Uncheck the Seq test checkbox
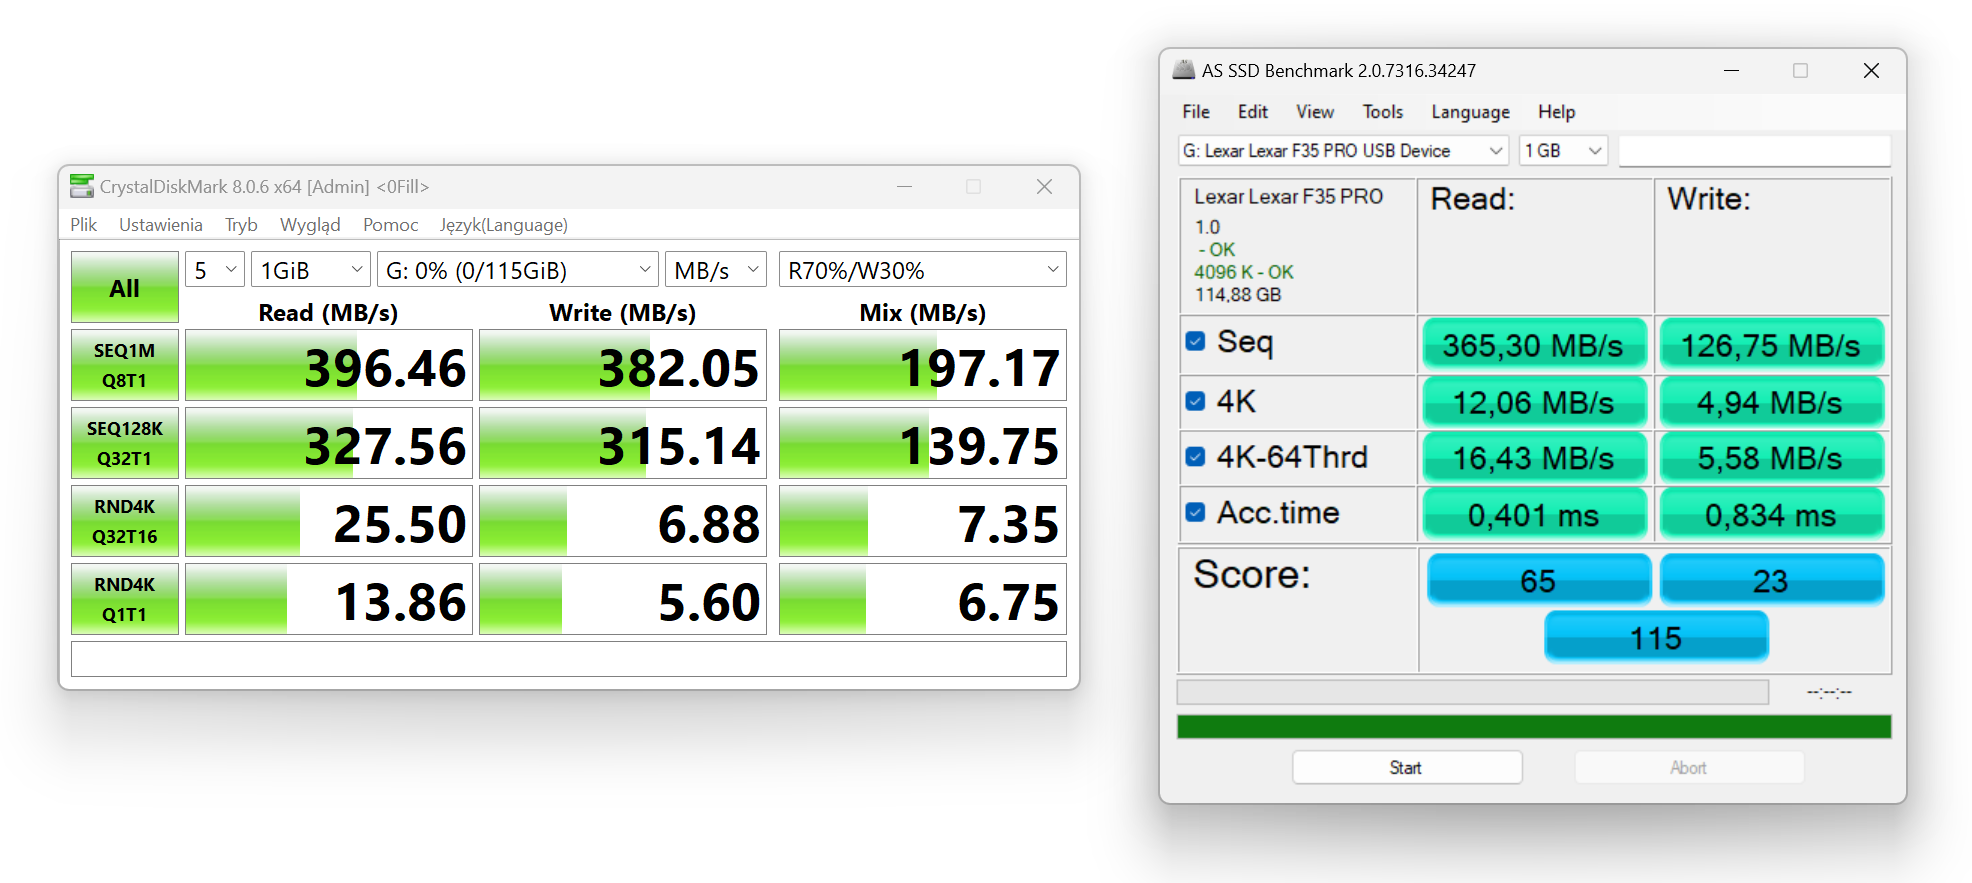Viewport: 1972px width, 883px height. click(x=1195, y=341)
